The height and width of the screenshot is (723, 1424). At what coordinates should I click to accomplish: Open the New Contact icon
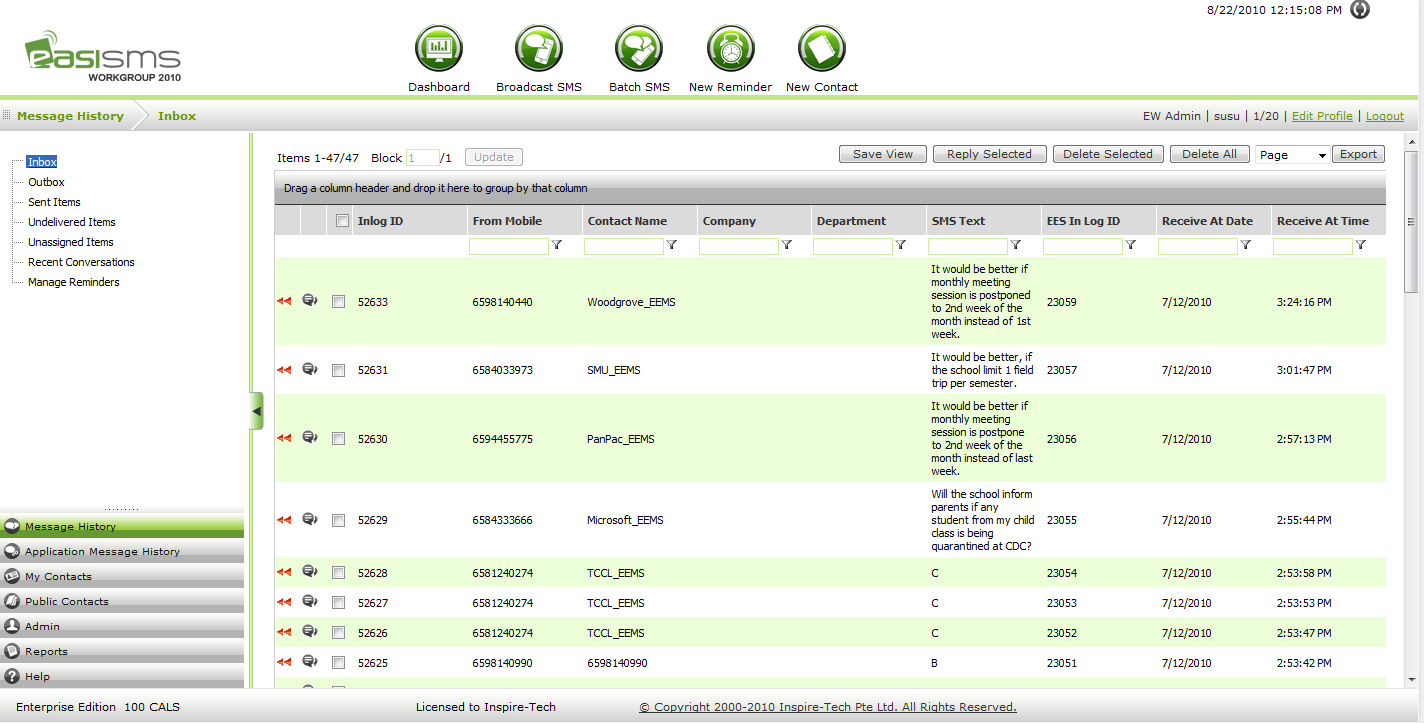point(822,49)
